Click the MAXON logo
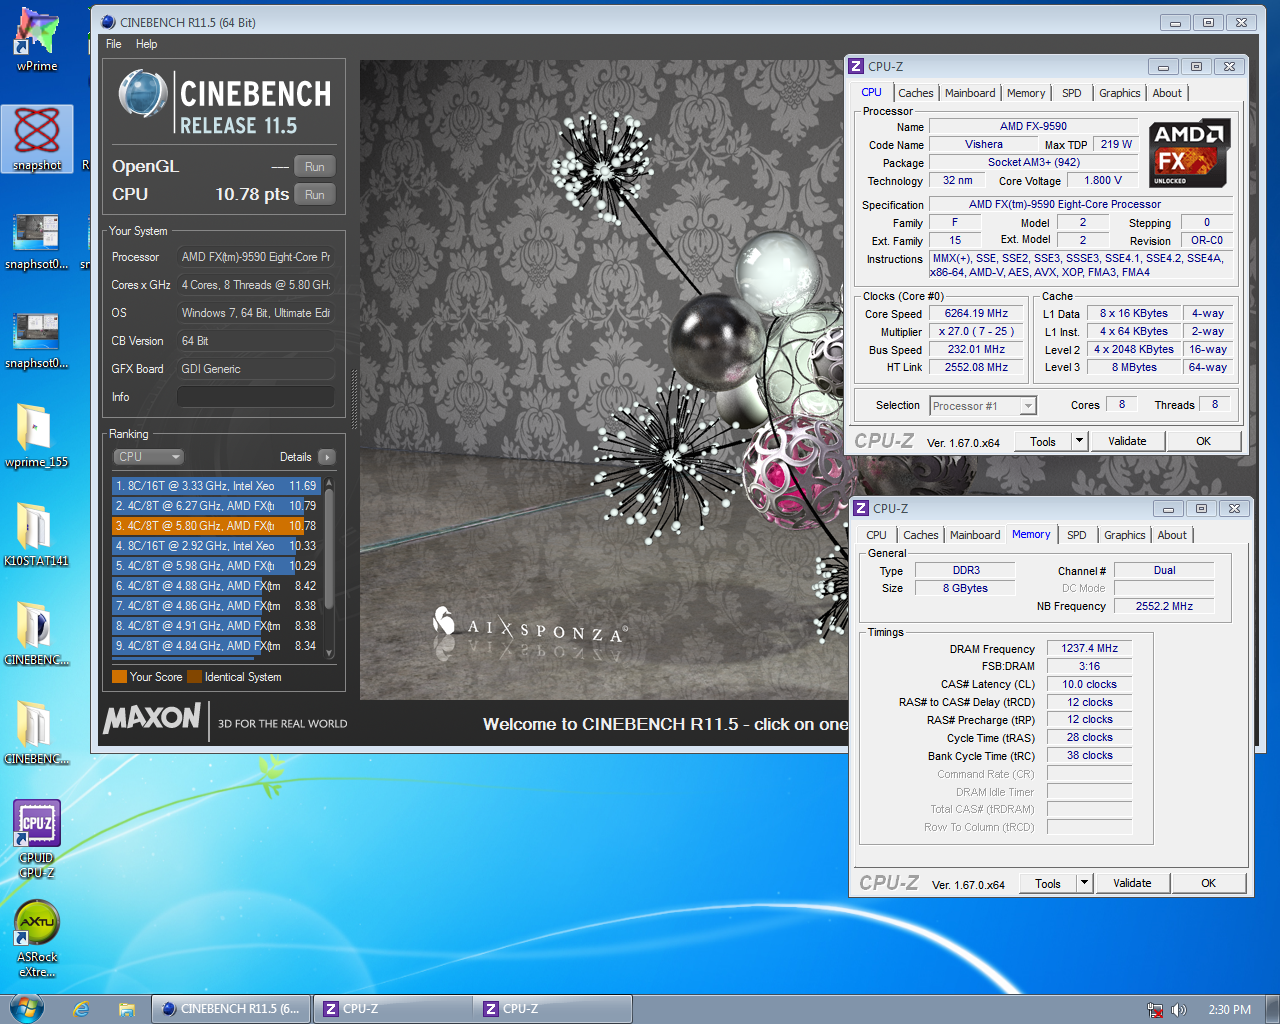The image size is (1280, 1024). (152, 718)
